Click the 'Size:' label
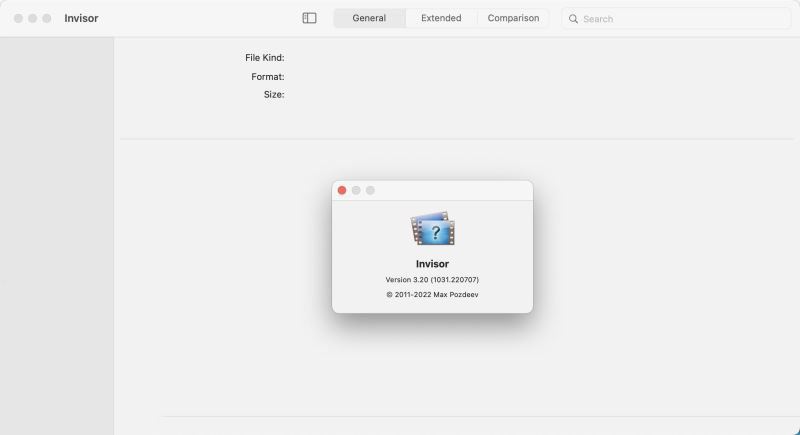 coord(274,94)
